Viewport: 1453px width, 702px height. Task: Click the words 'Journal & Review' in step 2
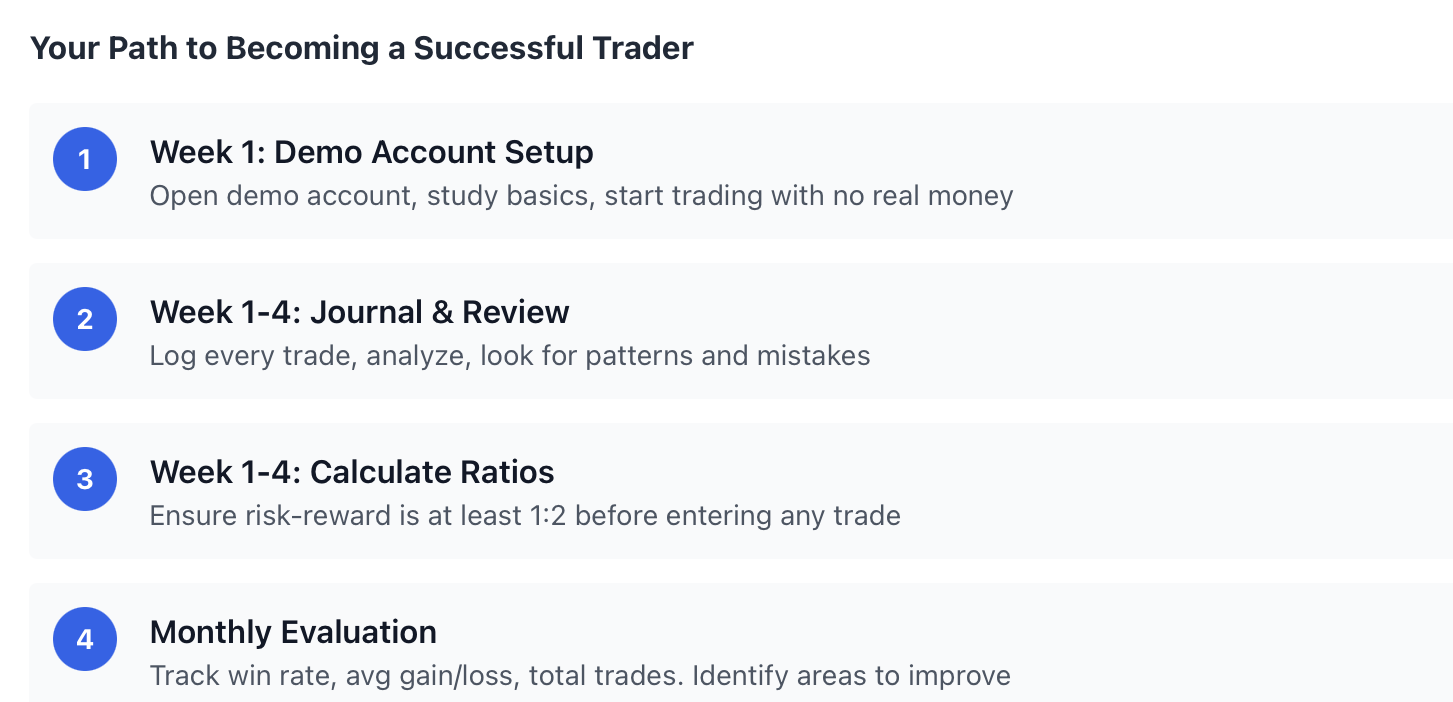(440, 312)
